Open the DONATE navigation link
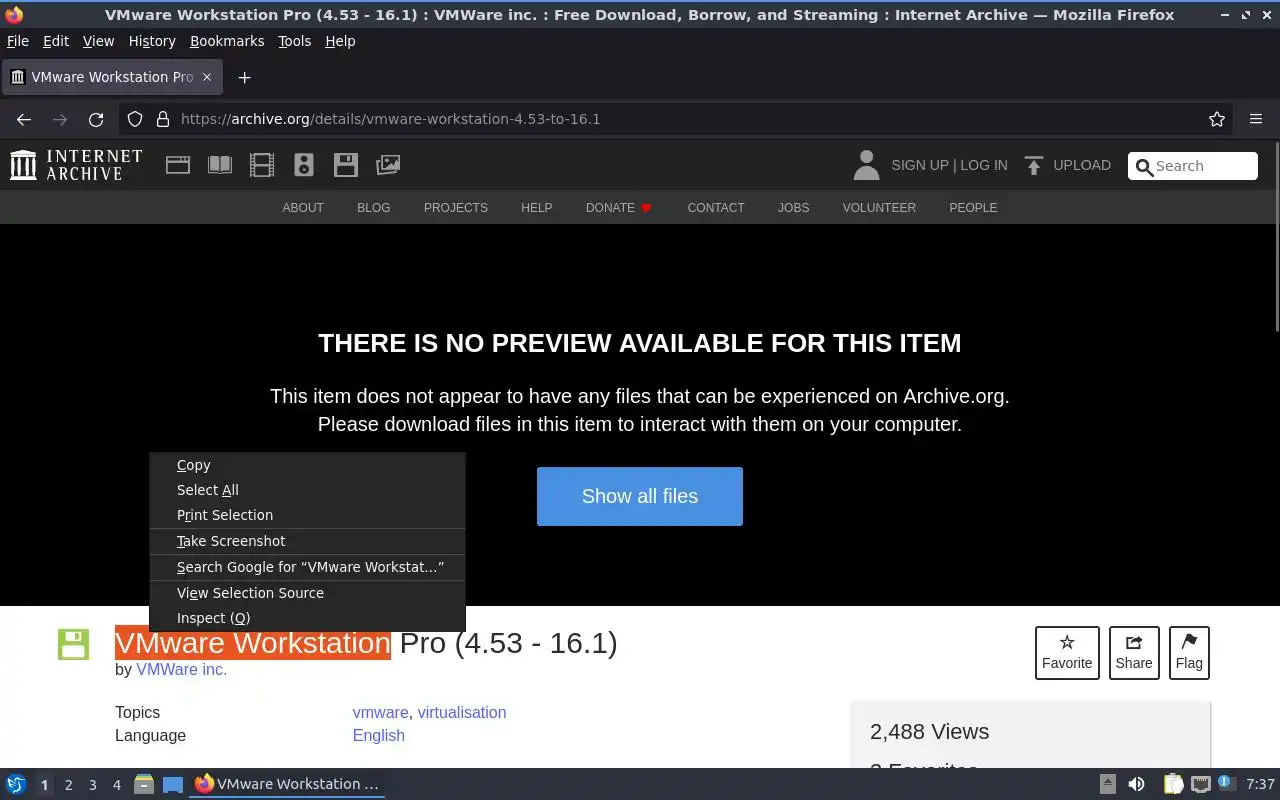The width and height of the screenshot is (1280, 800). pyautogui.click(x=619, y=208)
